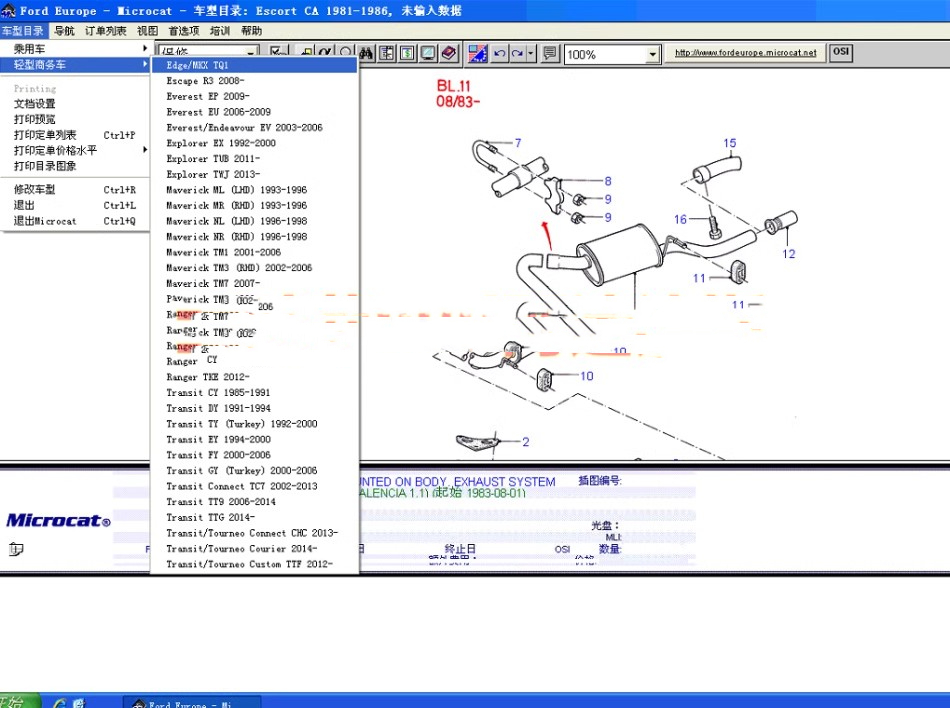Click part callout 12 in the diagram
The width and height of the screenshot is (950, 708).
click(x=788, y=254)
